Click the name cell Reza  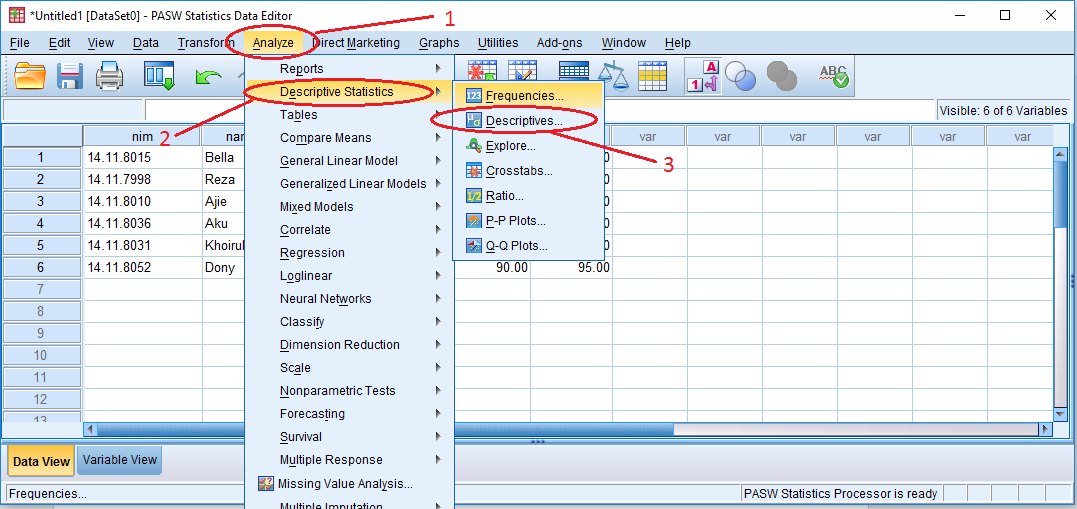tap(225, 179)
